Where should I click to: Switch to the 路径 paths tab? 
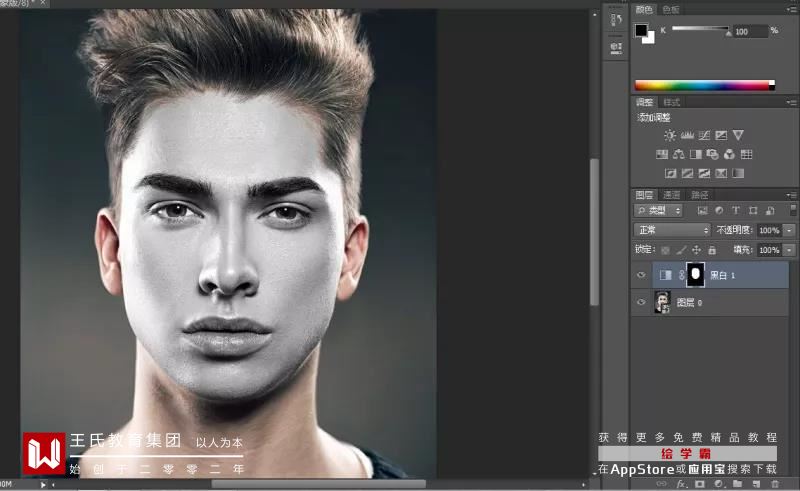(699, 195)
